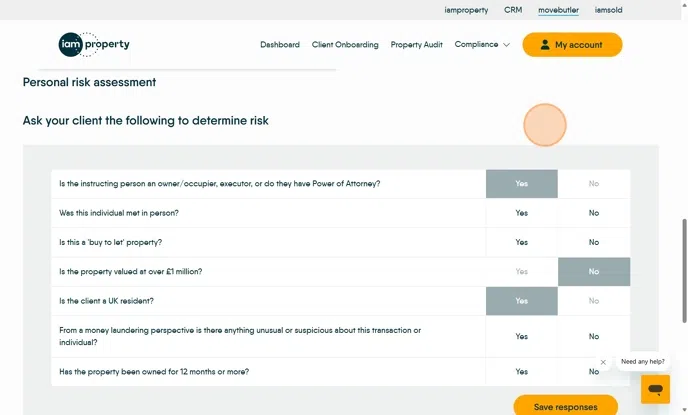Choose Yes for property over £1 million

click(x=521, y=271)
